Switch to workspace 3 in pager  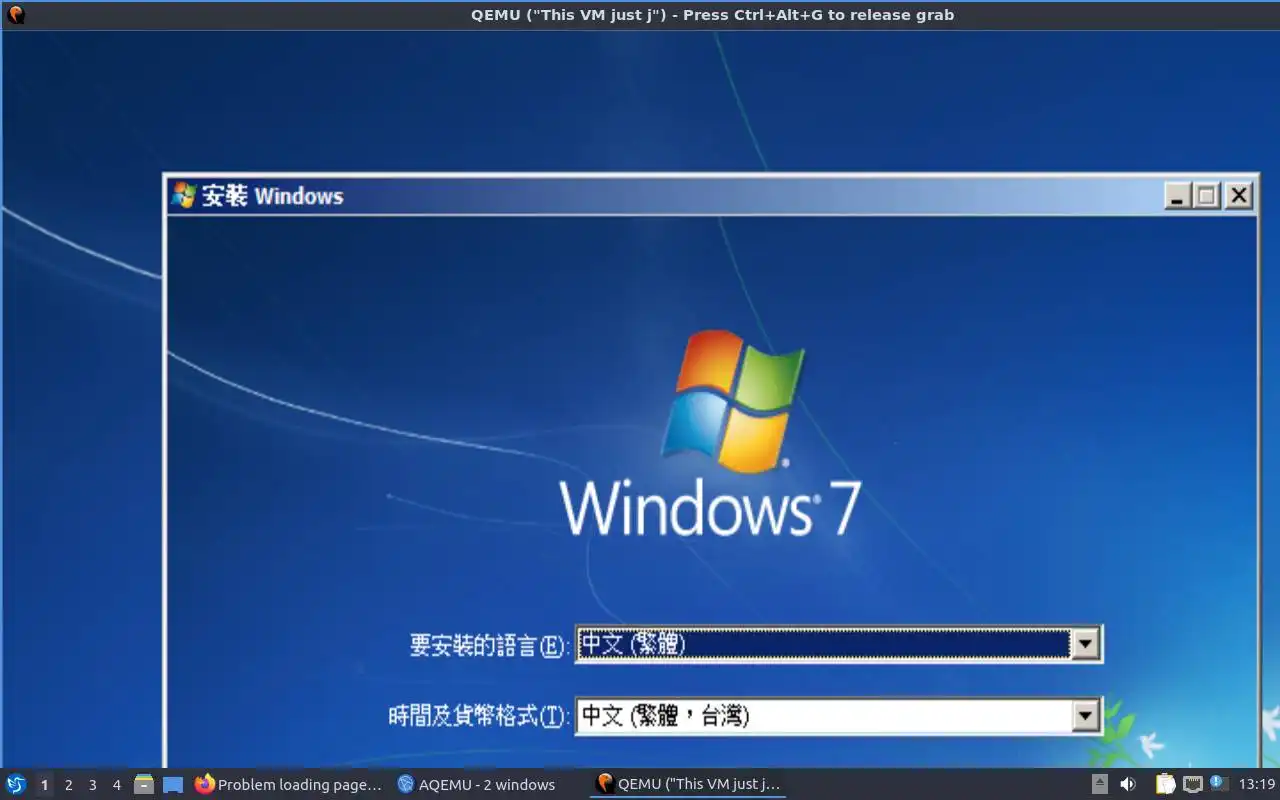pyautogui.click(x=92, y=785)
